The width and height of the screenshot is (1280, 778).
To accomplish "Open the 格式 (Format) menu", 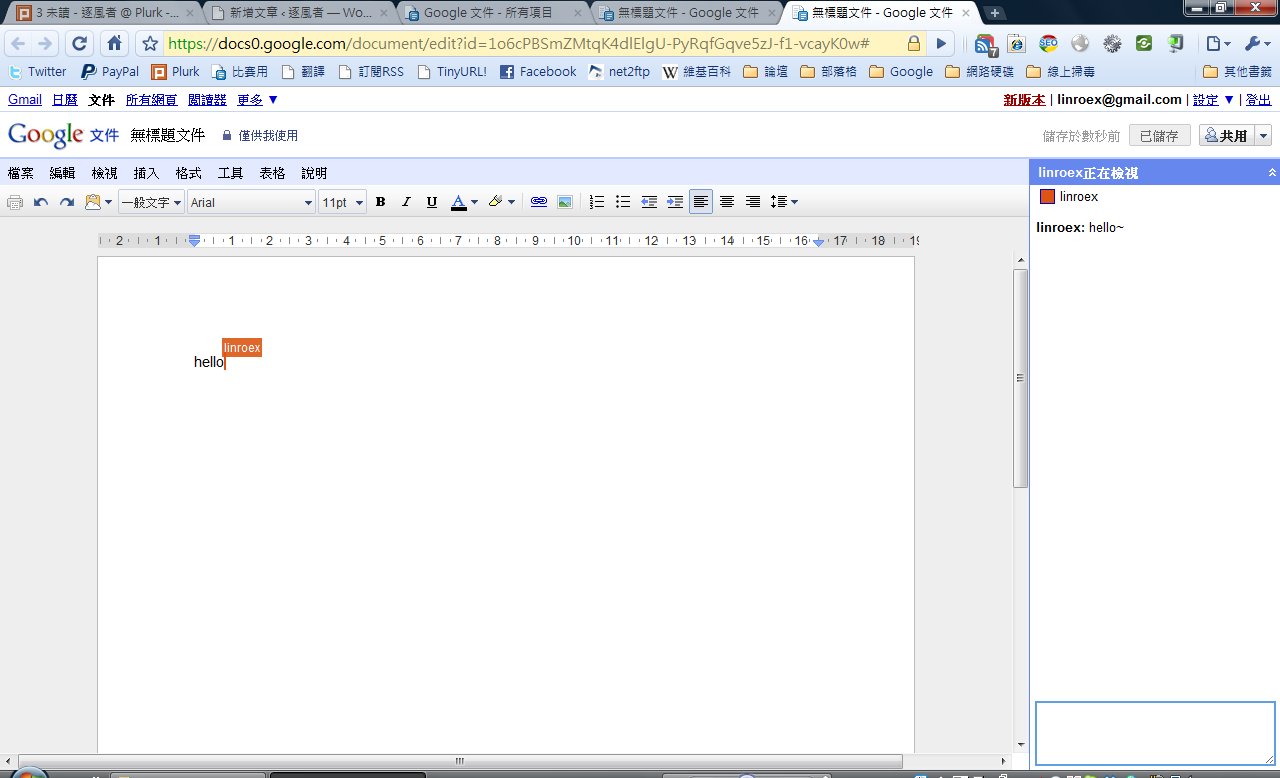I will pyautogui.click(x=188, y=173).
